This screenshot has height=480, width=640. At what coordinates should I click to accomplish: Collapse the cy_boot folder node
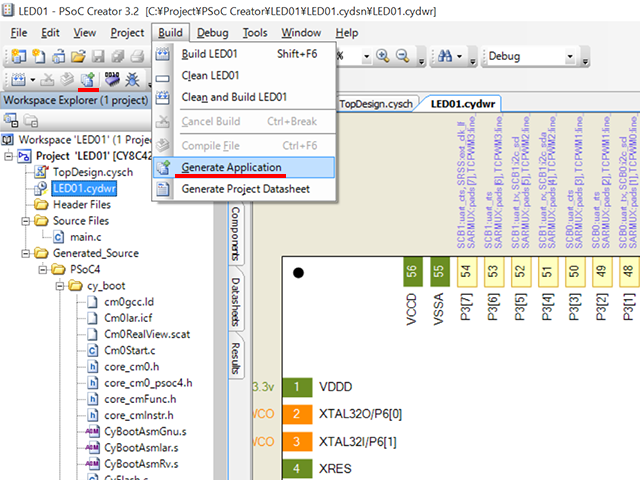point(60,286)
